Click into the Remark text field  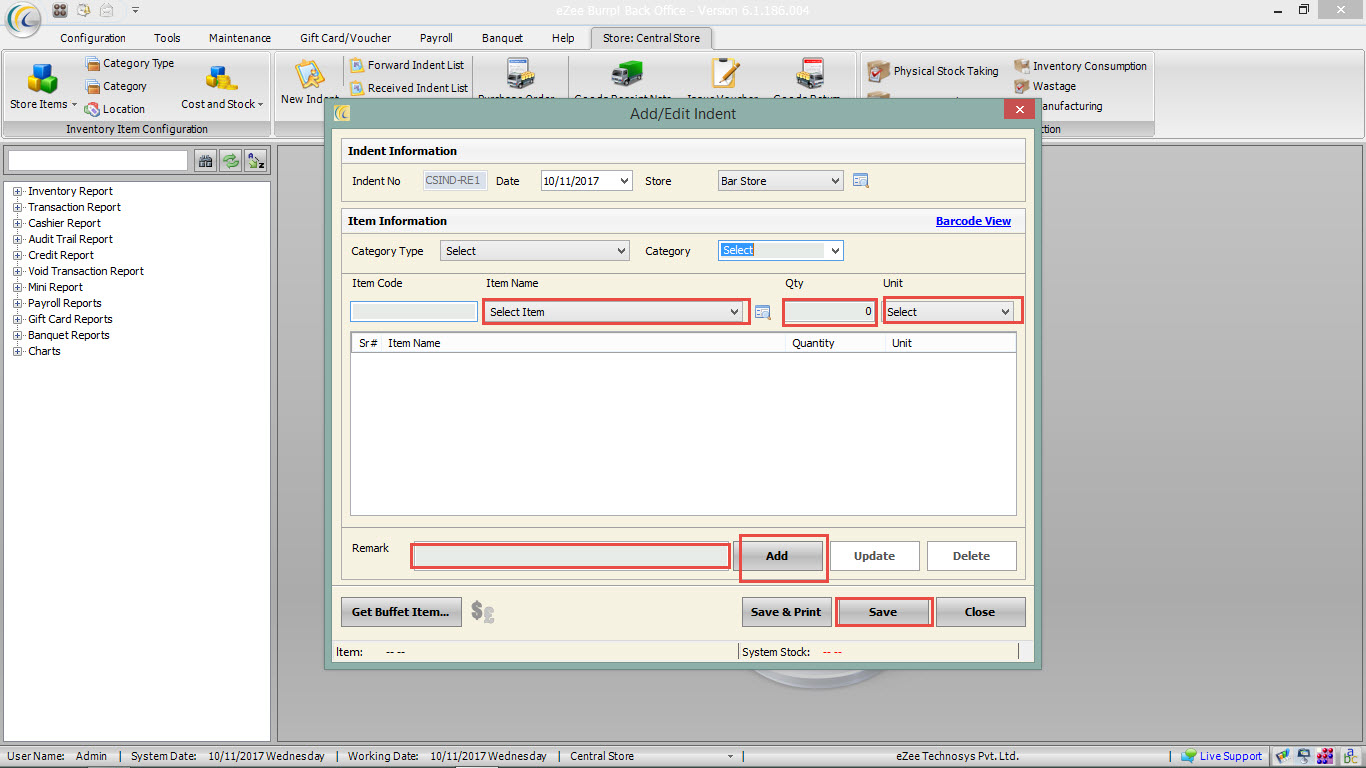point(571,556)
